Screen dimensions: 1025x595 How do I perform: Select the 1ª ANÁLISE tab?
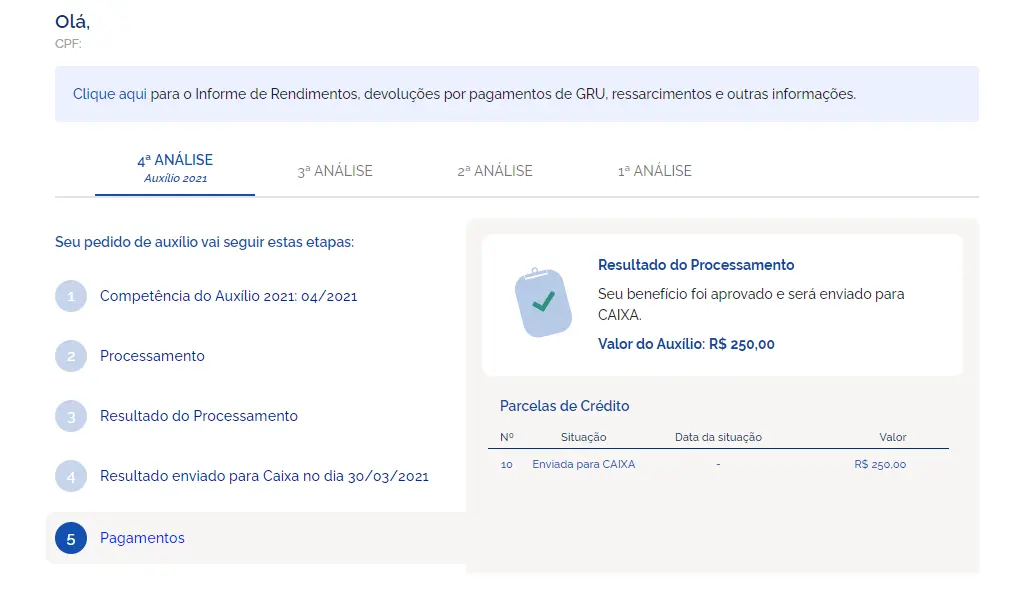click(x=652, y=170)
